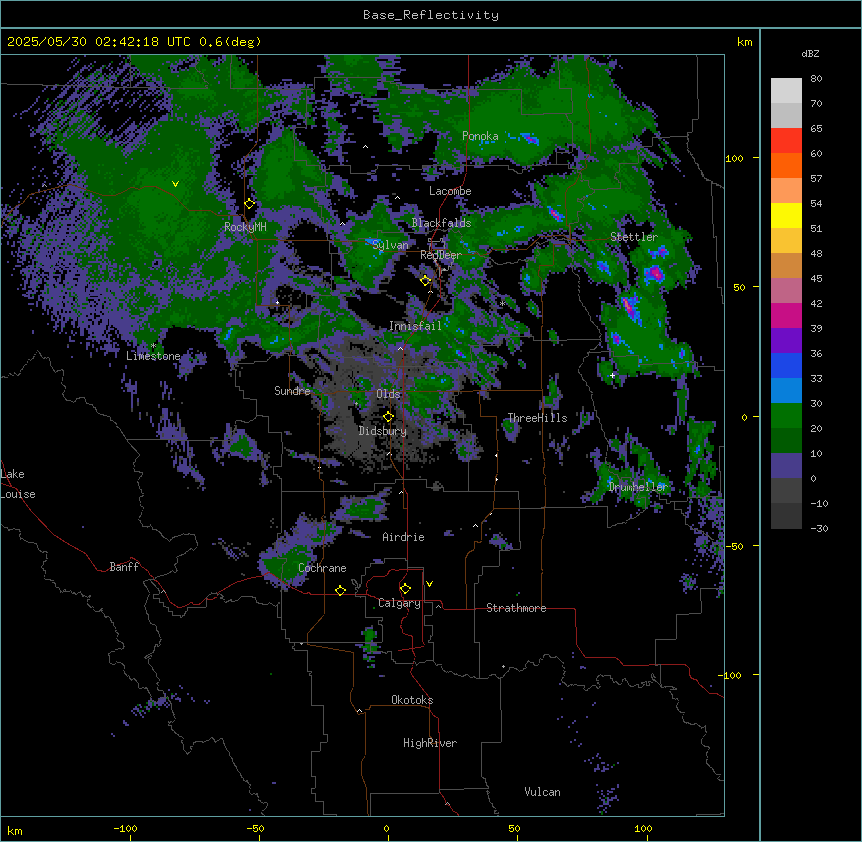
Task: Select the yellow diamond marker between Olds and Didsbury
Action: (x=388, y=417)
